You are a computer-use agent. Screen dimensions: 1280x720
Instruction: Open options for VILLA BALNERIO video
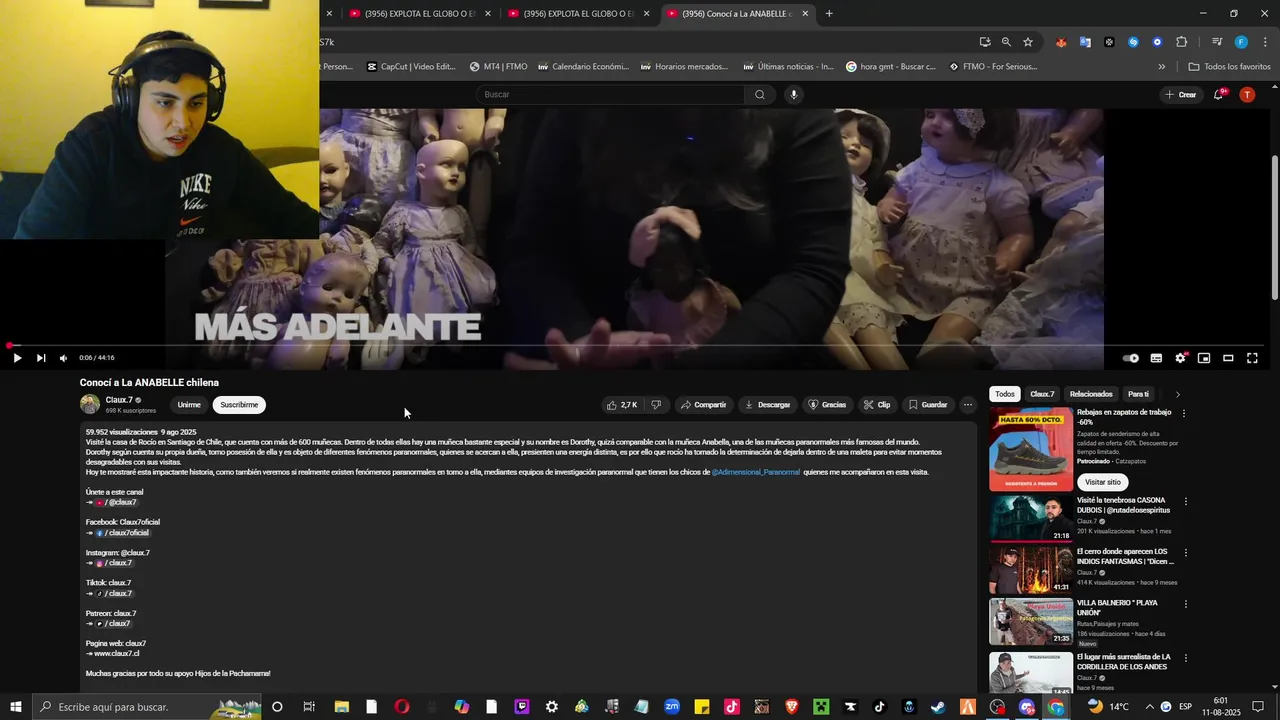(1186, 604)
